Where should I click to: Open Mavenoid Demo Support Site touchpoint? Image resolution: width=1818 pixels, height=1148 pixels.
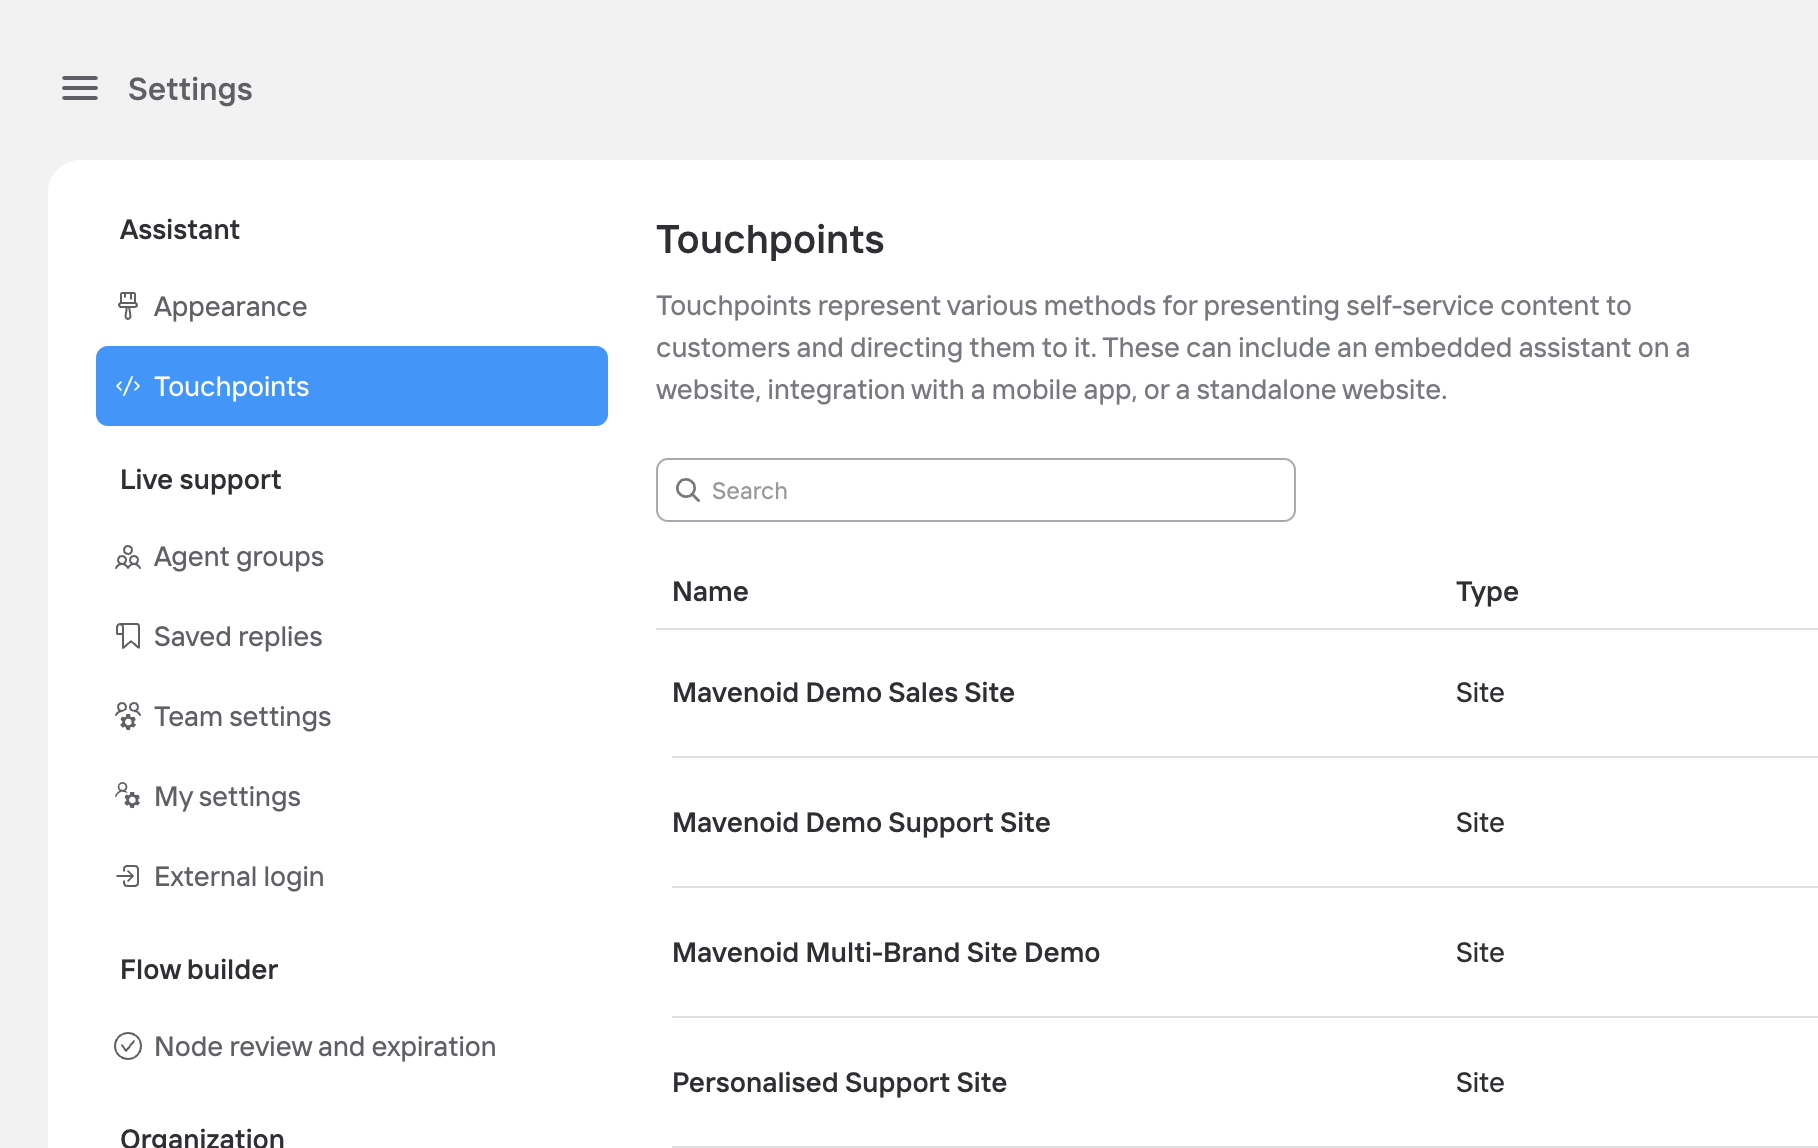tap(861, 822)
